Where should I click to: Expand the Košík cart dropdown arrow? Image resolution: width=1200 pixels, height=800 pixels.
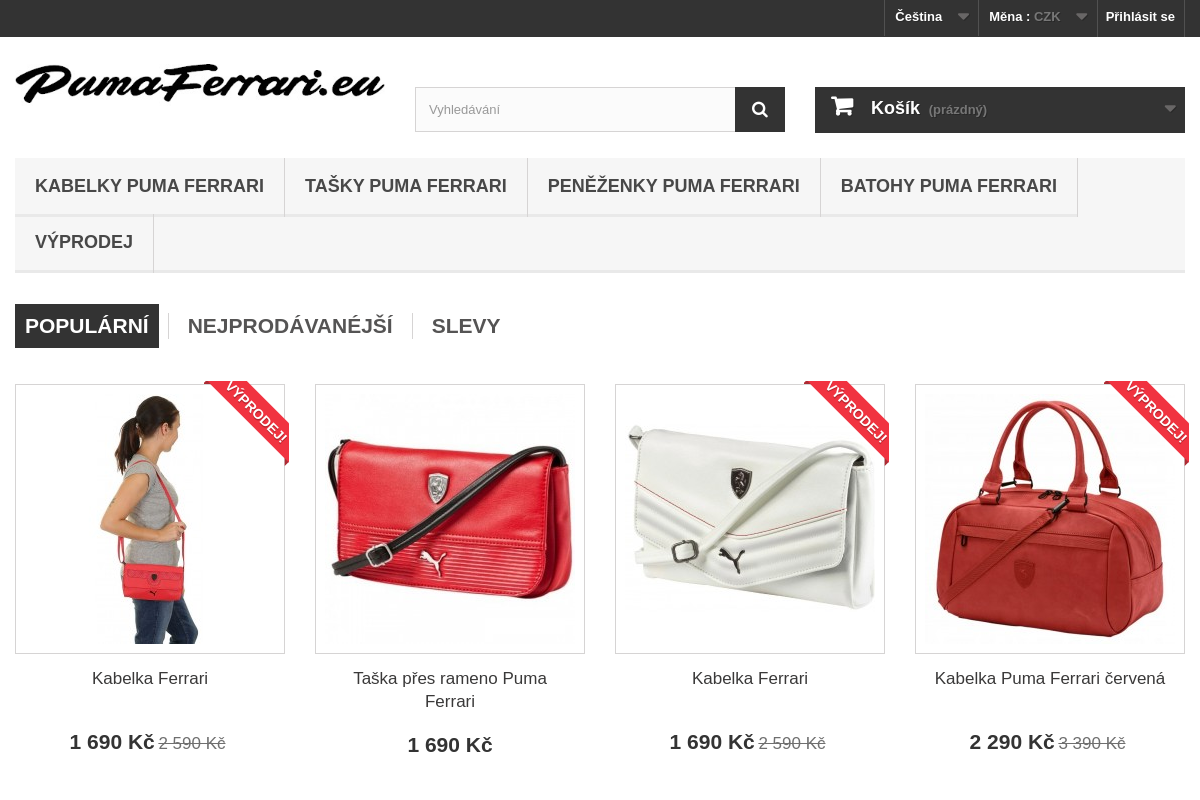point(1170,109)
